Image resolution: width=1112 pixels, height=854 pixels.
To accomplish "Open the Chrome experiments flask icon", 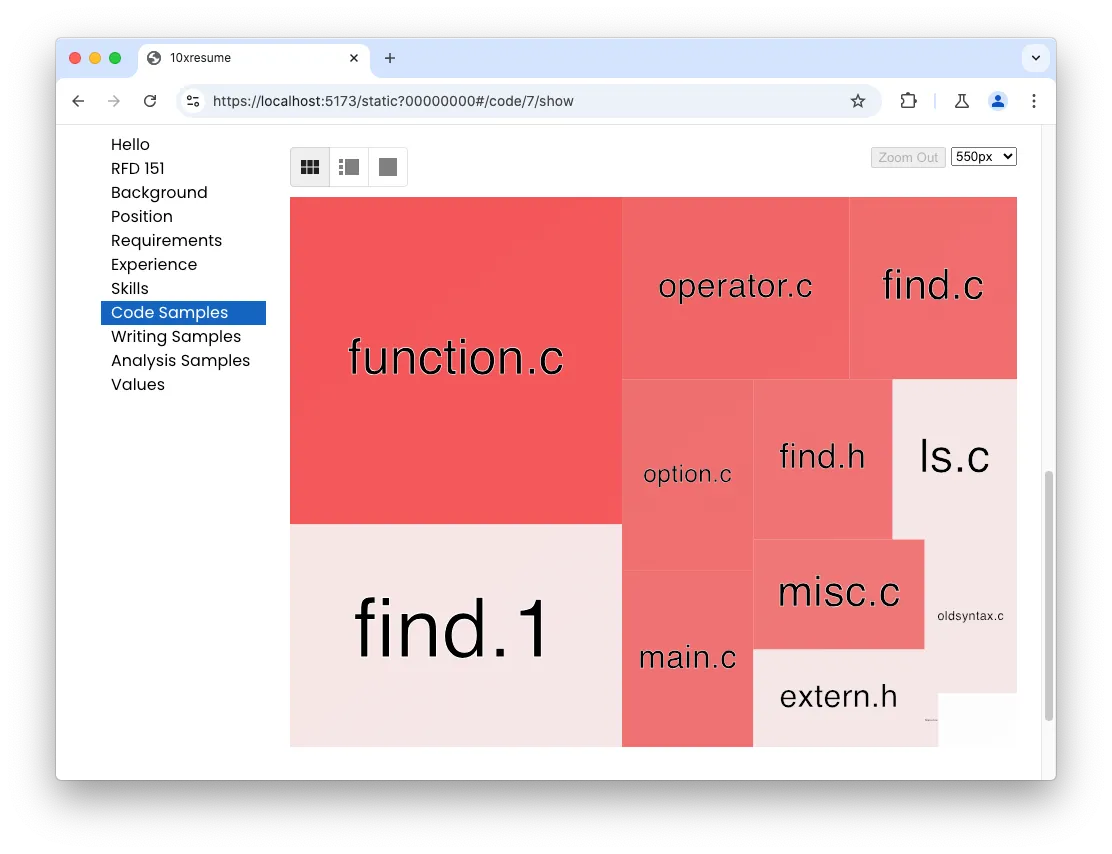I will [961, 101].
